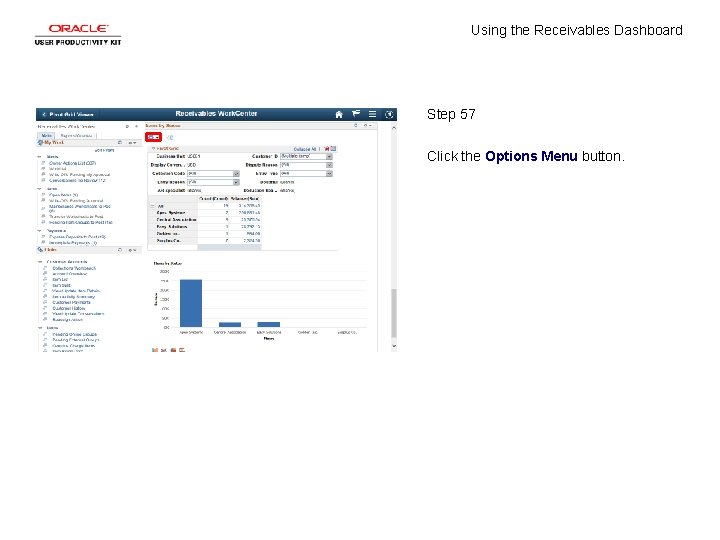Open Customer History link
This screenshot has width=720, height=540.
click(69, 308)
